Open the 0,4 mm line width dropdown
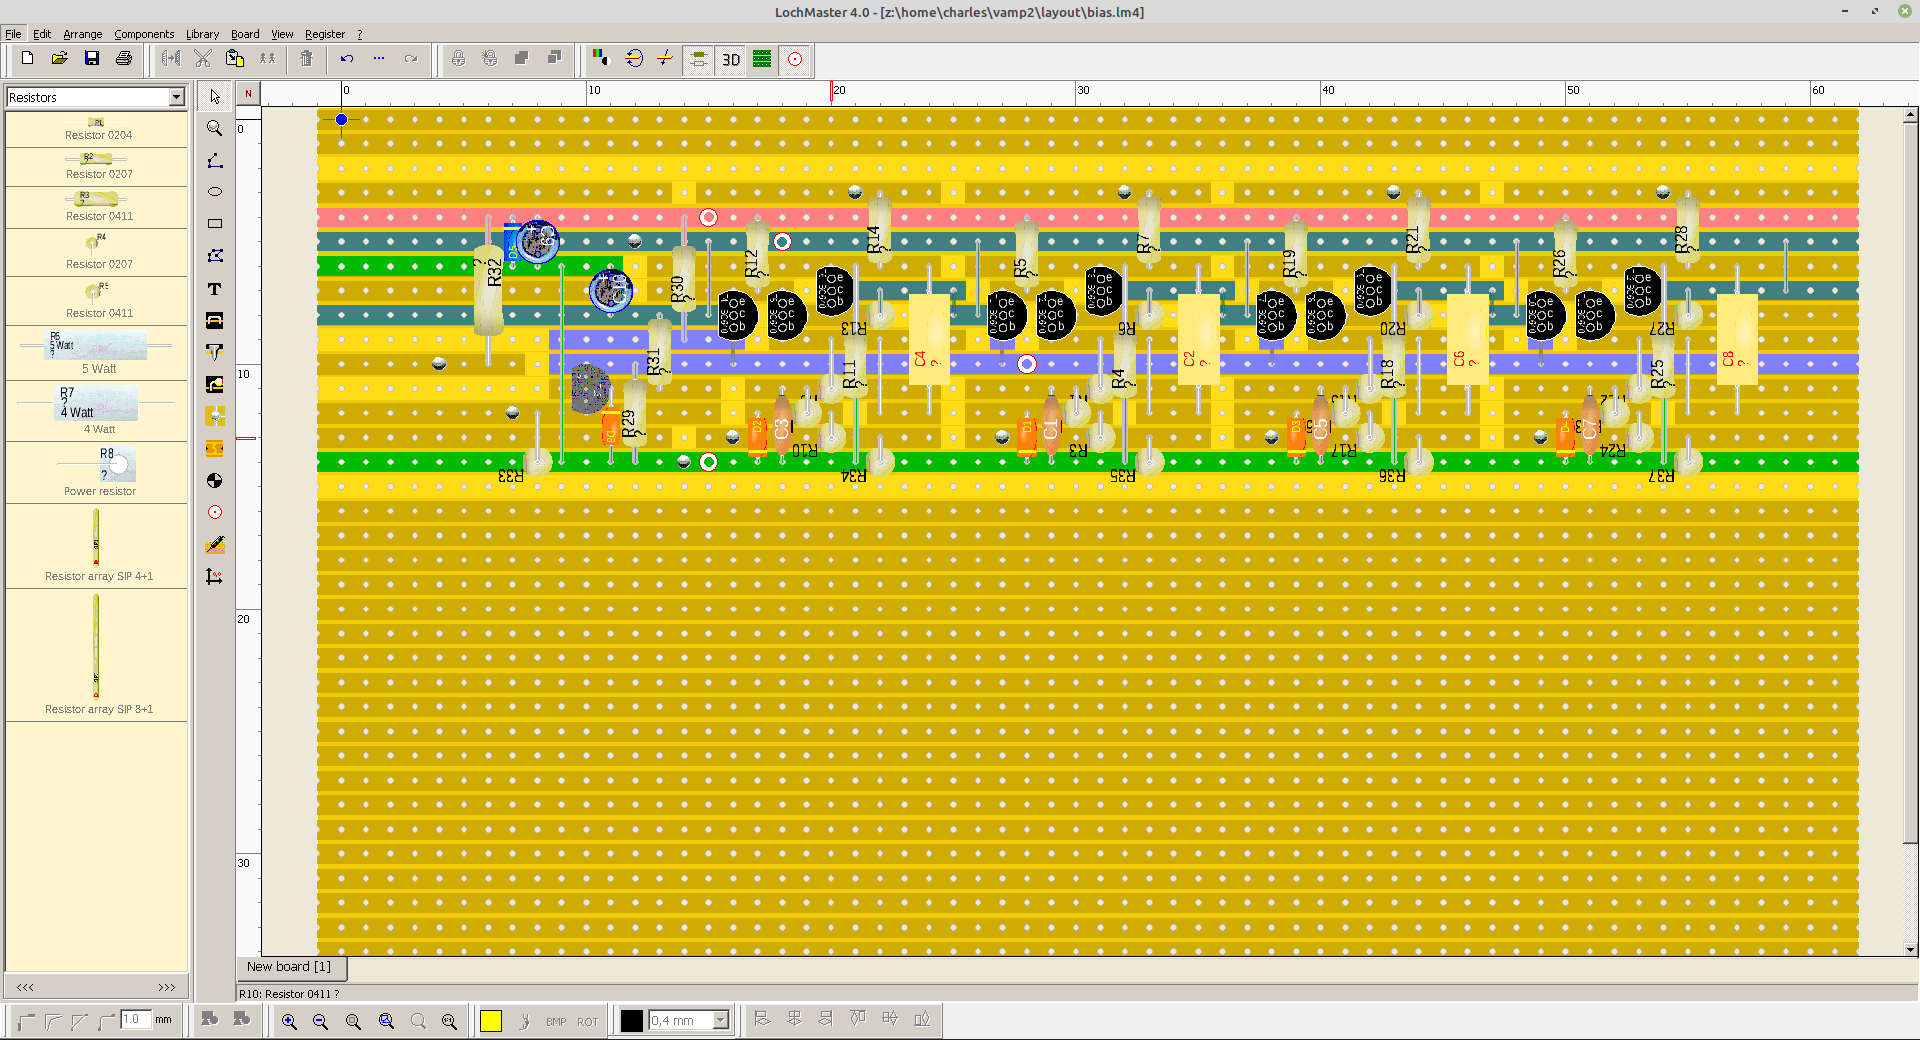The image size is (1920, 1040). [721, 1020]
